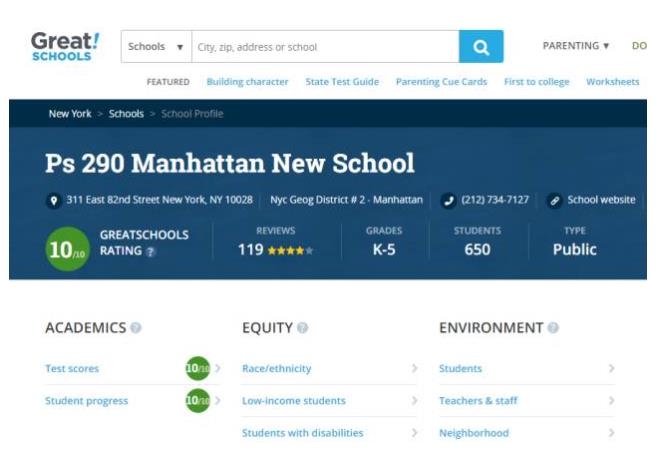Click the Public type value

click(x=575, y=249)
